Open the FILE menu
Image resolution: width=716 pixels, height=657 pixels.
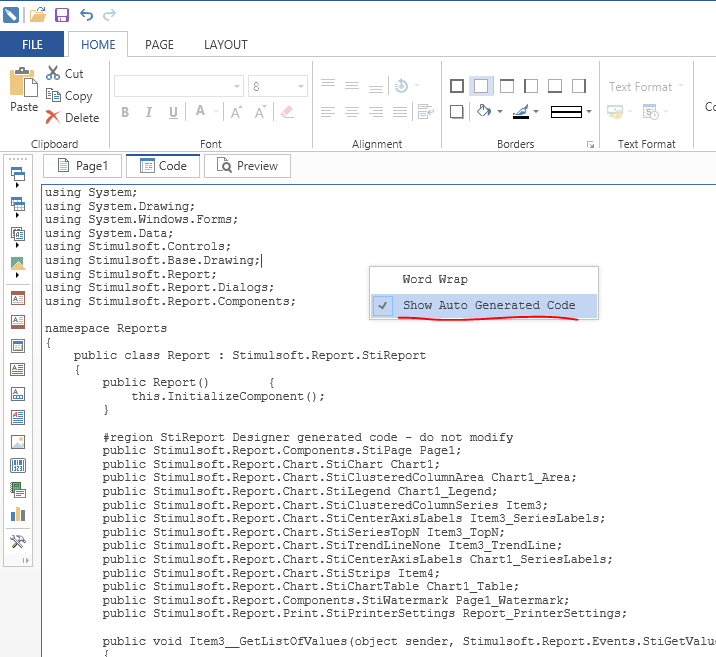(32, 44)
